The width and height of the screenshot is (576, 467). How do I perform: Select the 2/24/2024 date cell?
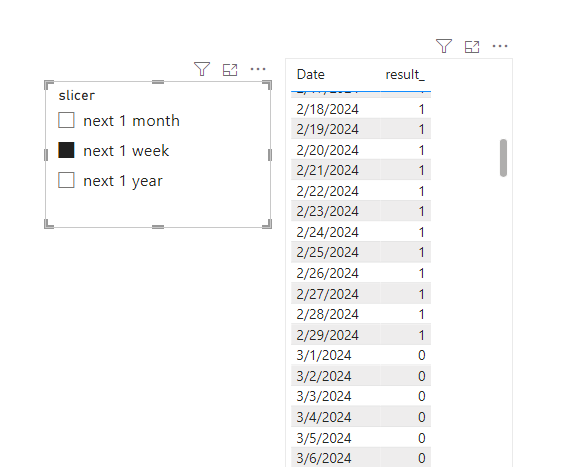(x=327, y=232)
